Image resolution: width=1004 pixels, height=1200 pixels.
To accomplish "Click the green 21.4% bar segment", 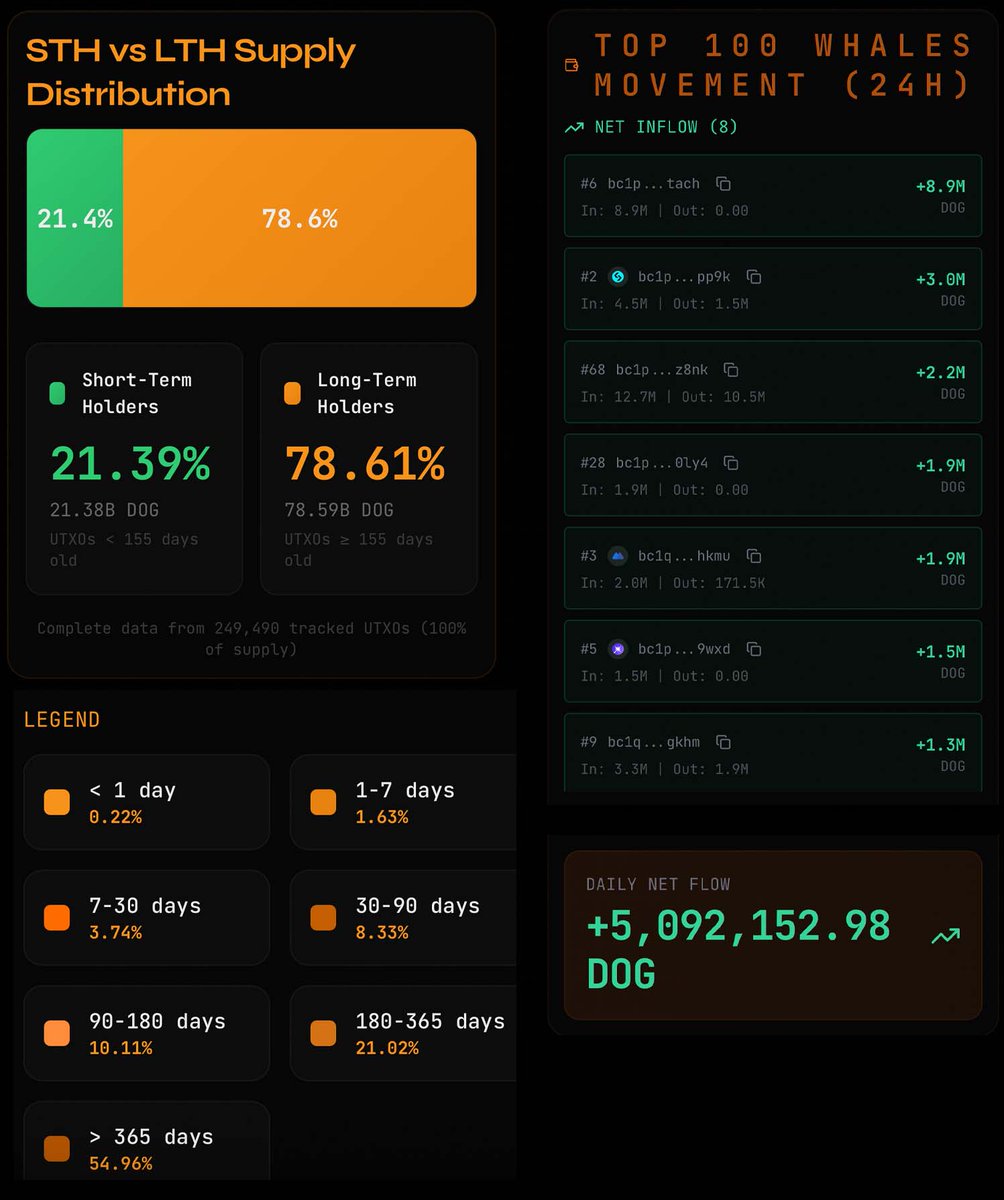I will point(75,218).
